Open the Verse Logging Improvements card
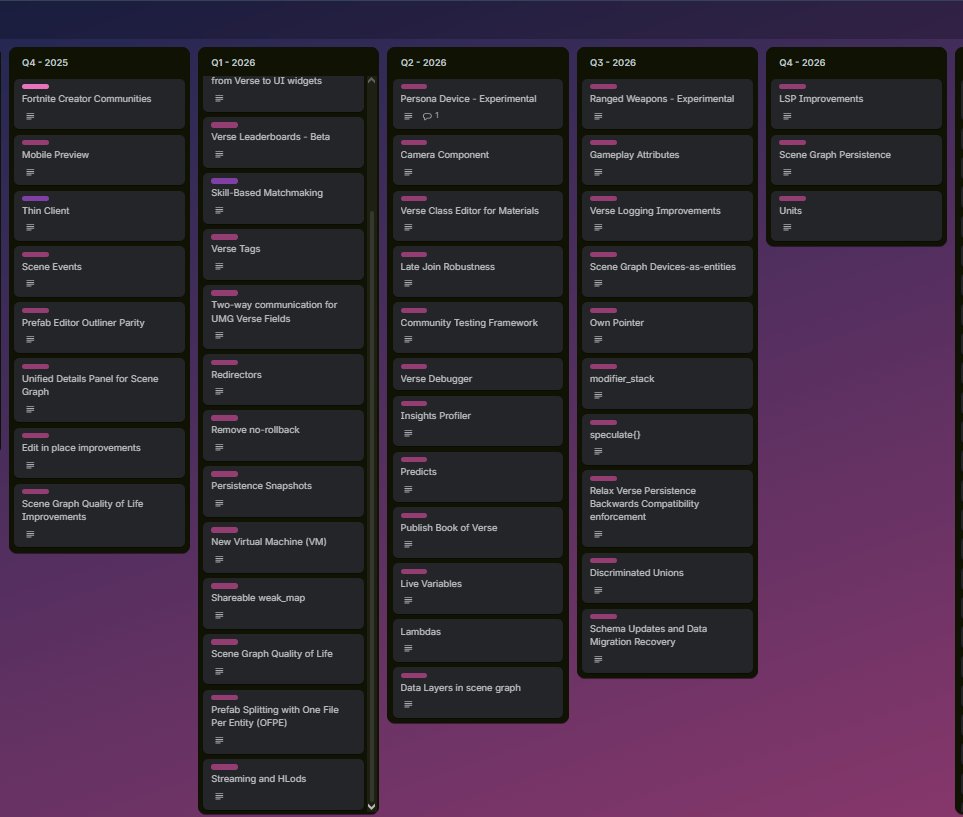This screenshot has height=817, width=963. click(667, 216)
